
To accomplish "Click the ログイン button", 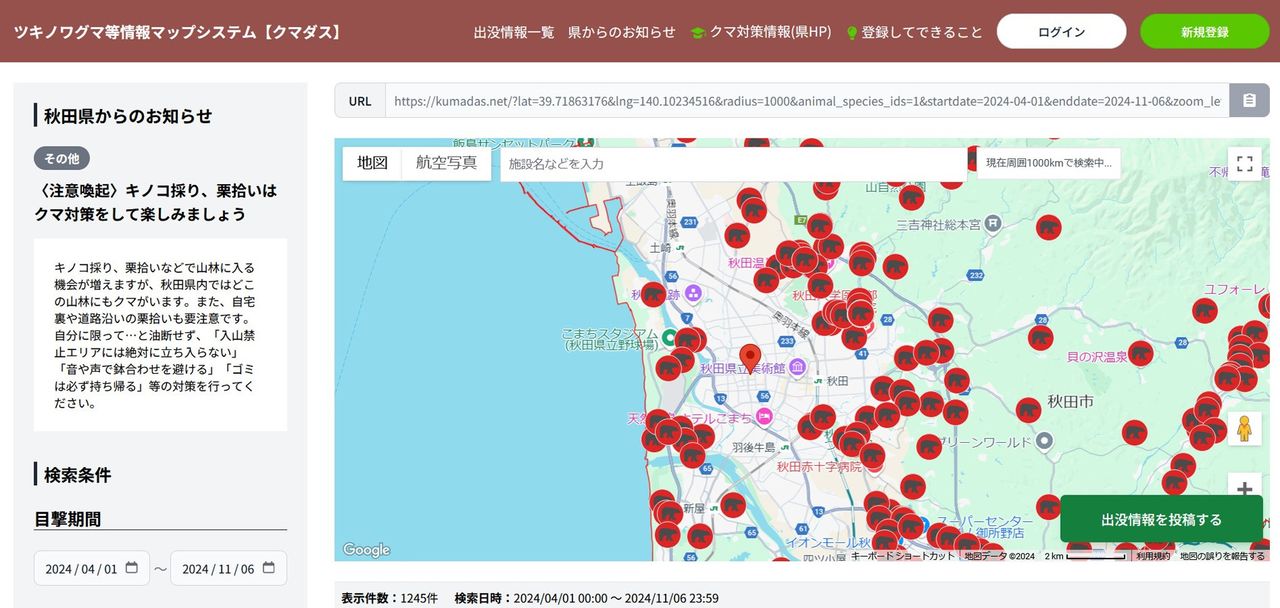I will 1061,32.
